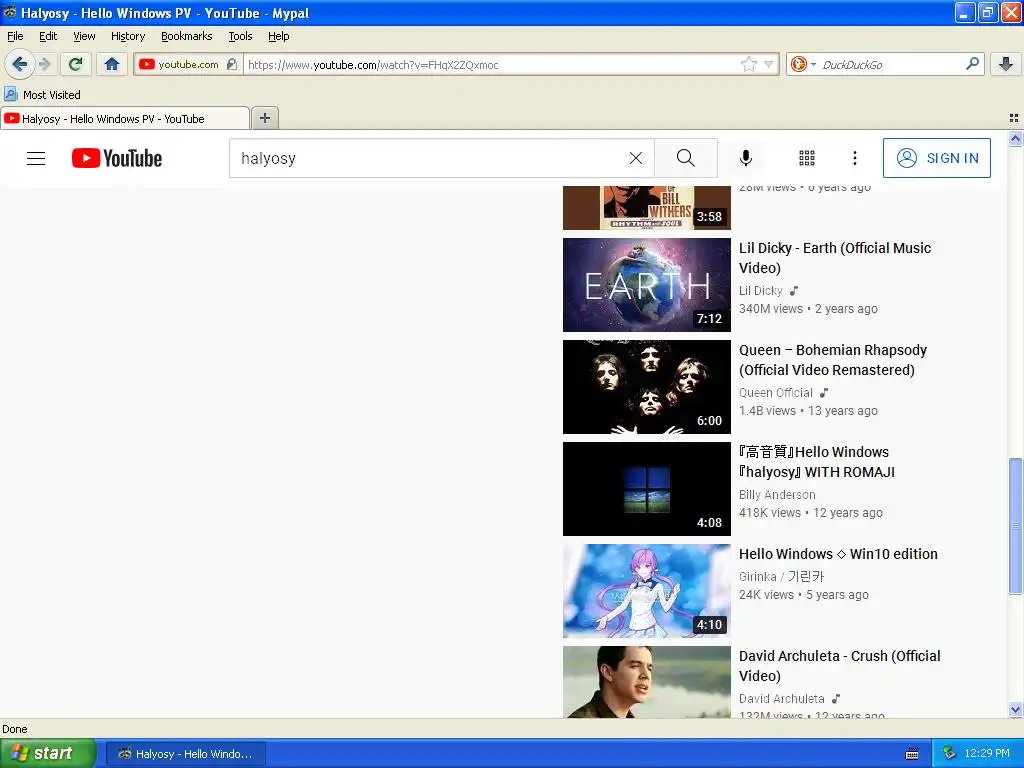Click the David Archuleta channel name

click(782, 698)
